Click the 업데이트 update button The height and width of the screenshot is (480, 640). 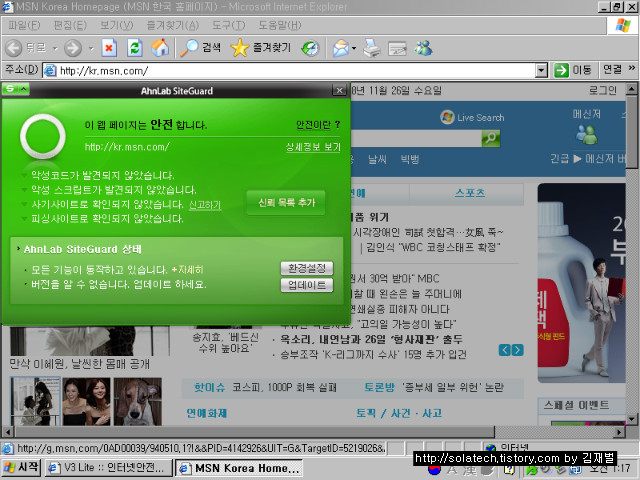[307, 285]
